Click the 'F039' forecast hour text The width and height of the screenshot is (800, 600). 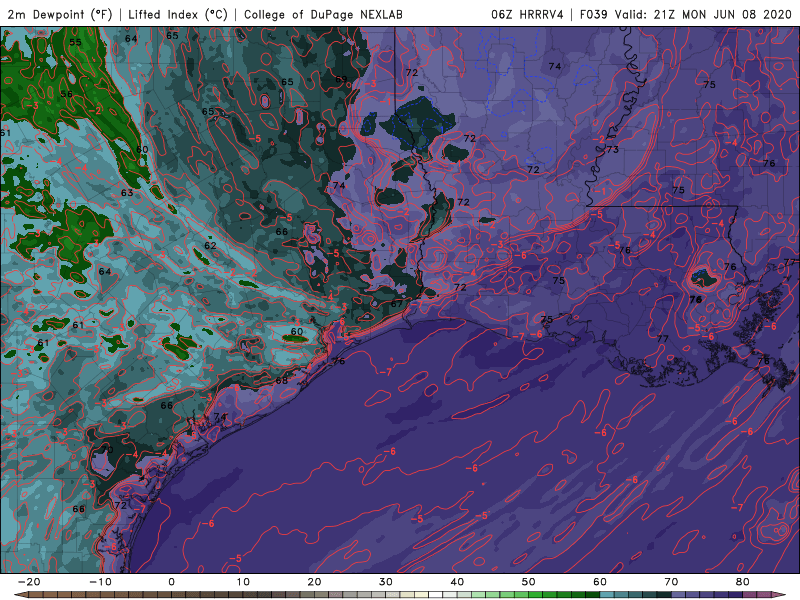pyautogui.click(x=593, y=14)
